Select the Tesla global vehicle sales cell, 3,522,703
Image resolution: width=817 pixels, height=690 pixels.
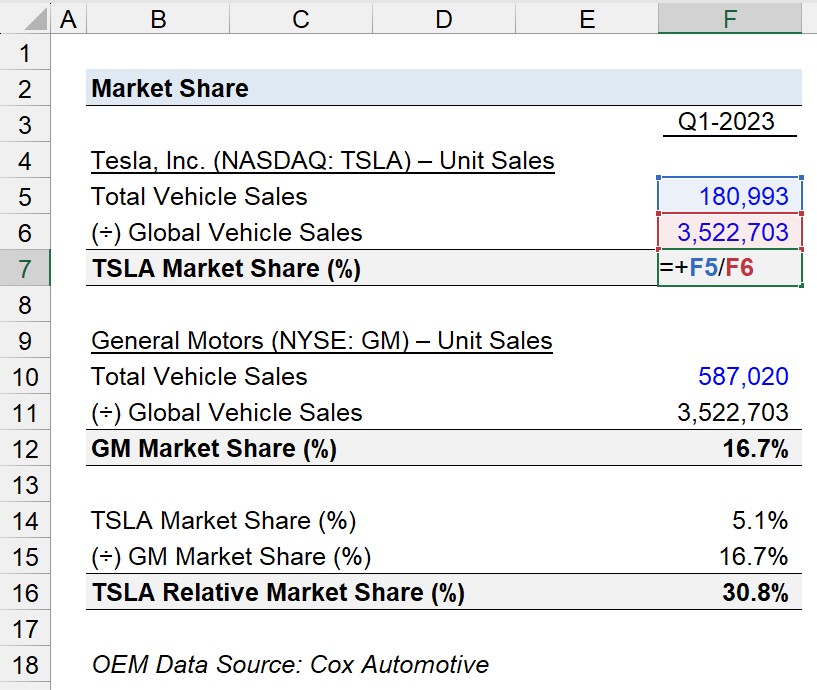point(729,232)
